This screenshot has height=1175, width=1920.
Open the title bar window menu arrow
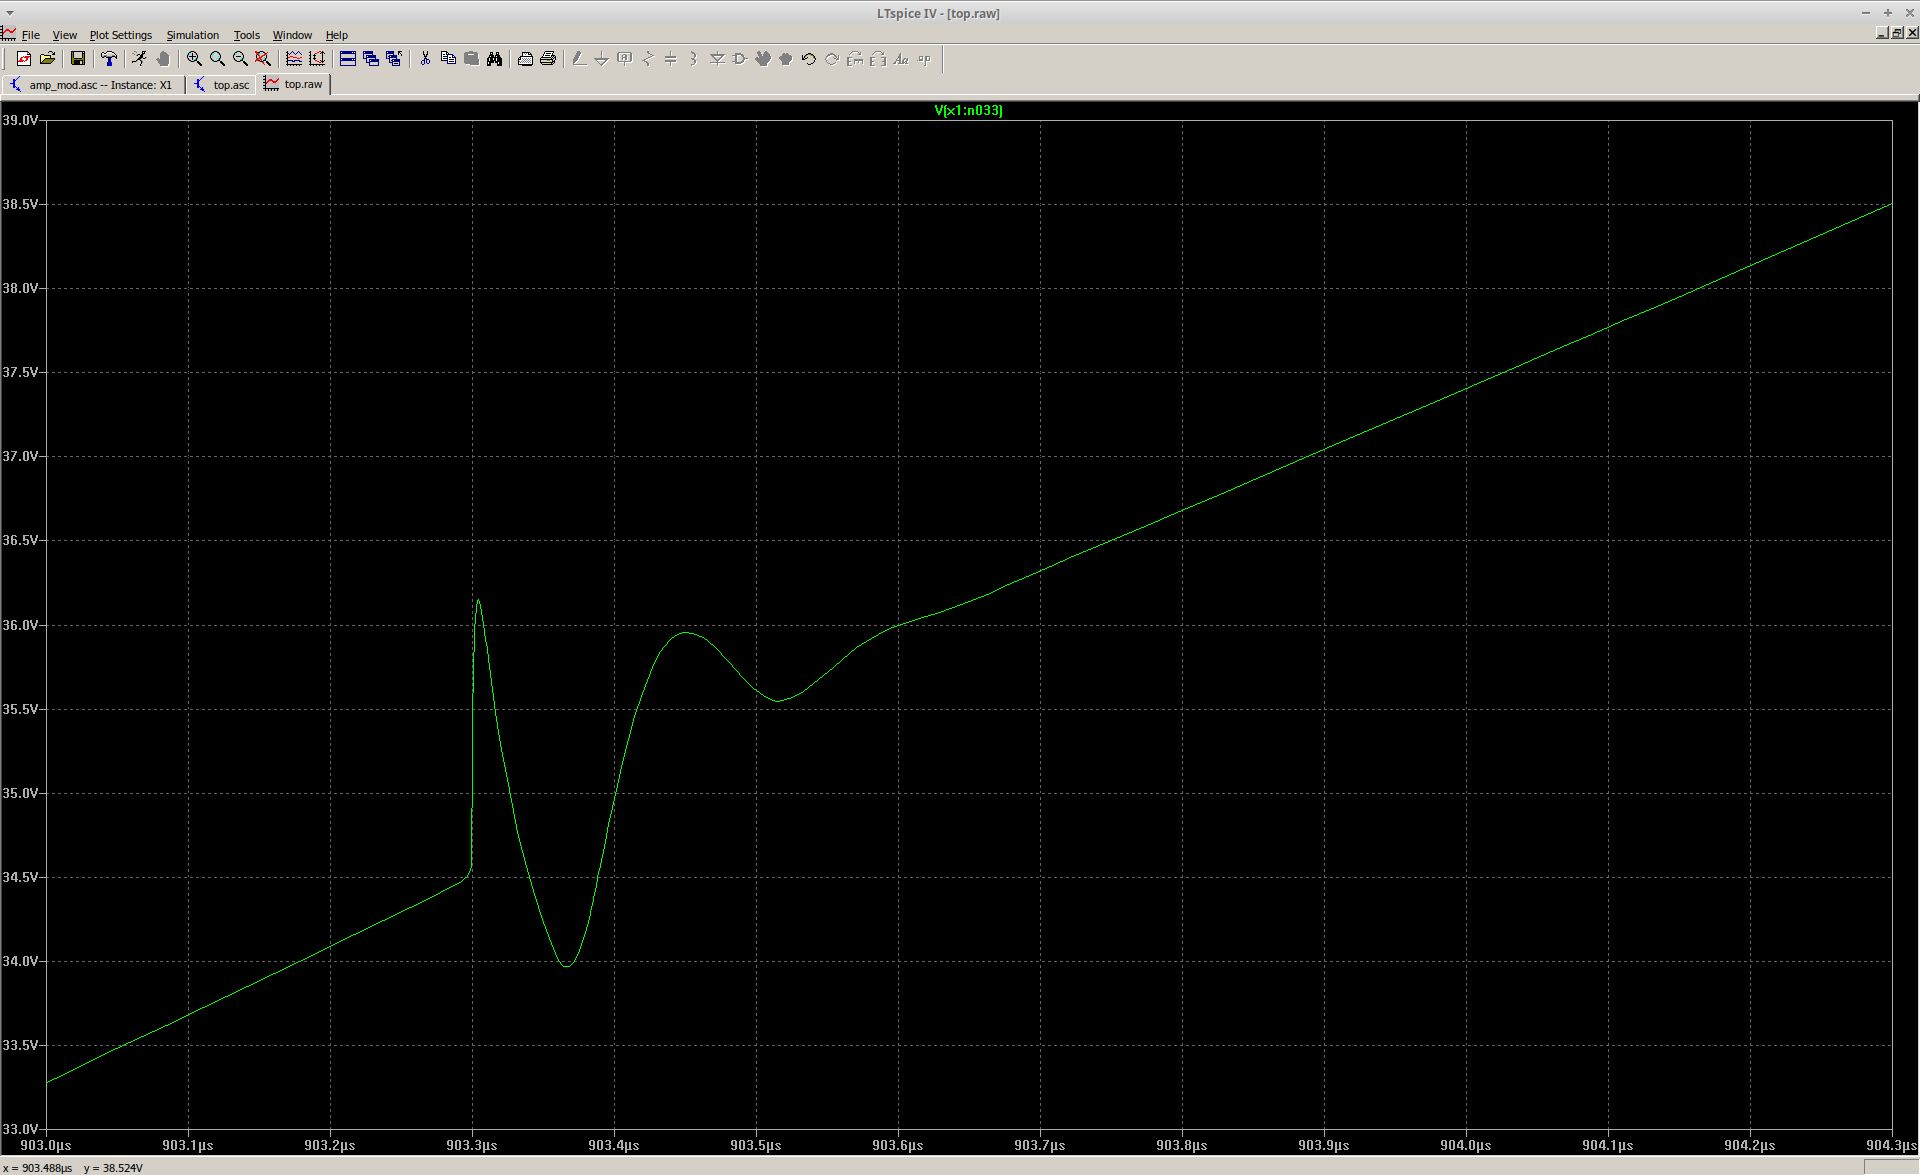click(10, 13)
